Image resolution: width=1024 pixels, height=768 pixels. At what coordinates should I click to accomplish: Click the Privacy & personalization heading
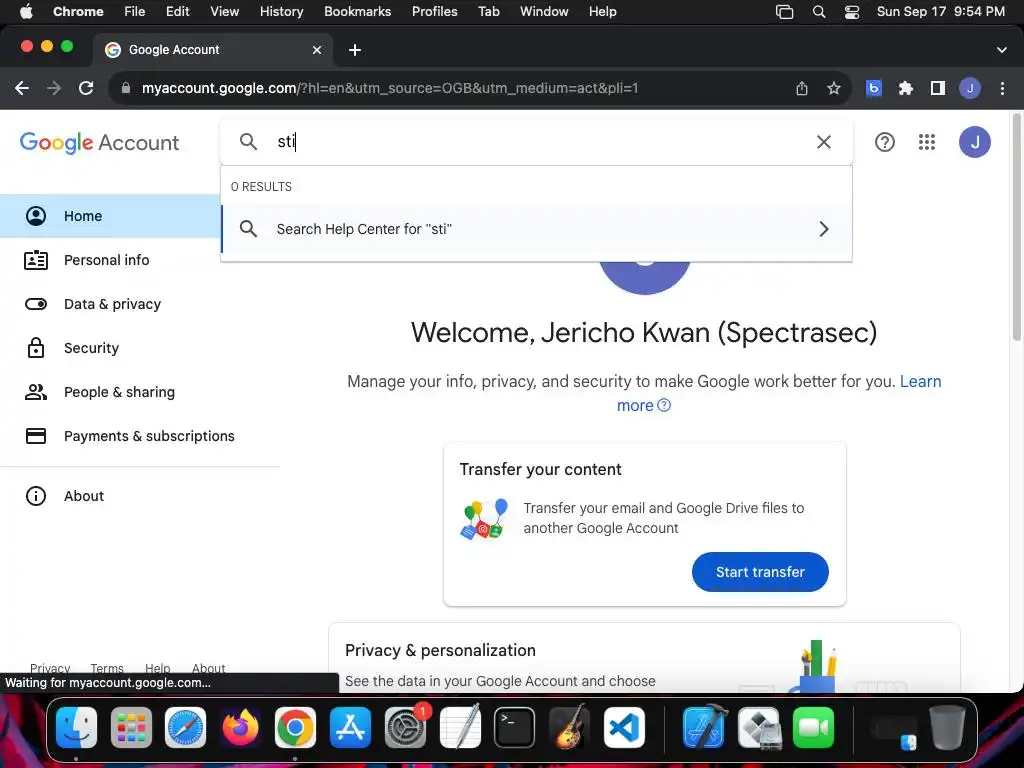point(440,650)
